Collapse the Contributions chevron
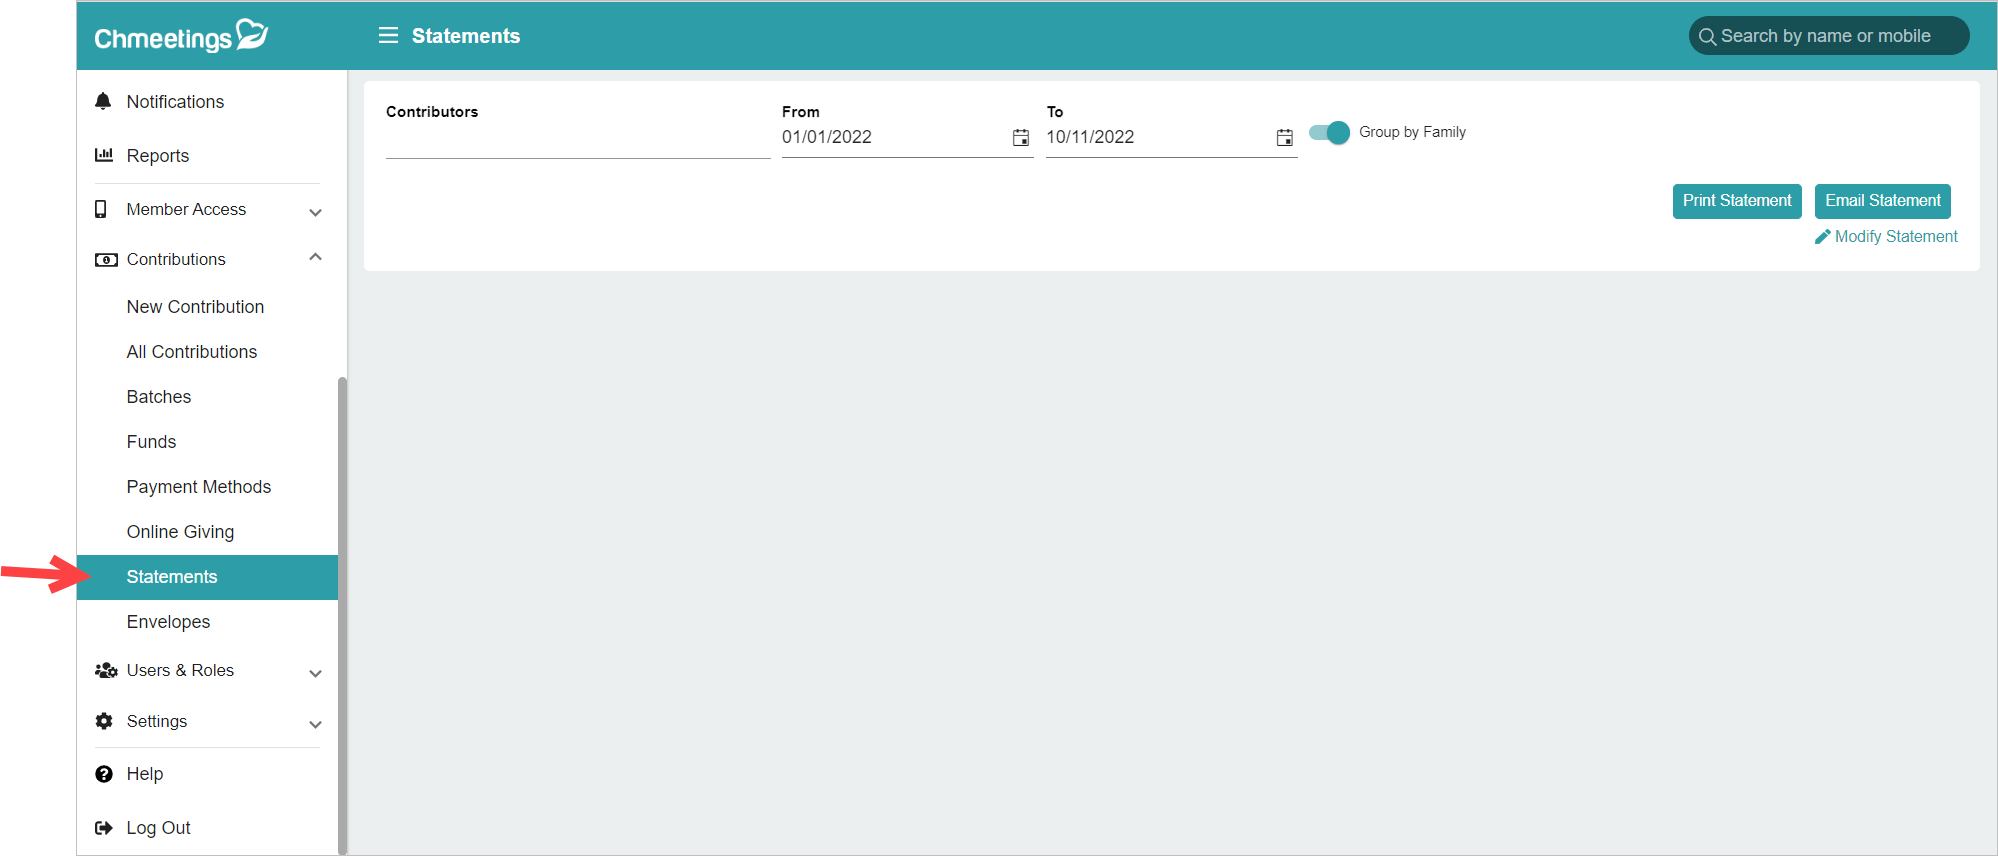Viewport: 1998px width, 856px height. coord(316,257)
